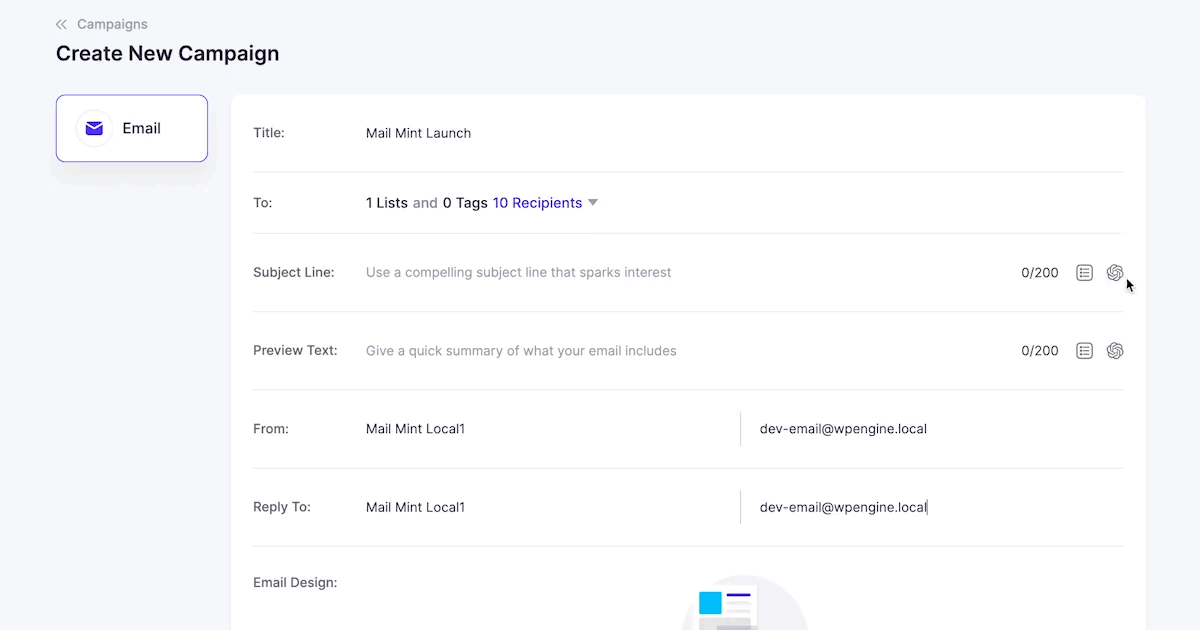Click the 1 Lists text
The width and height of the screenshot is (1200, 630).
[387, 203]
